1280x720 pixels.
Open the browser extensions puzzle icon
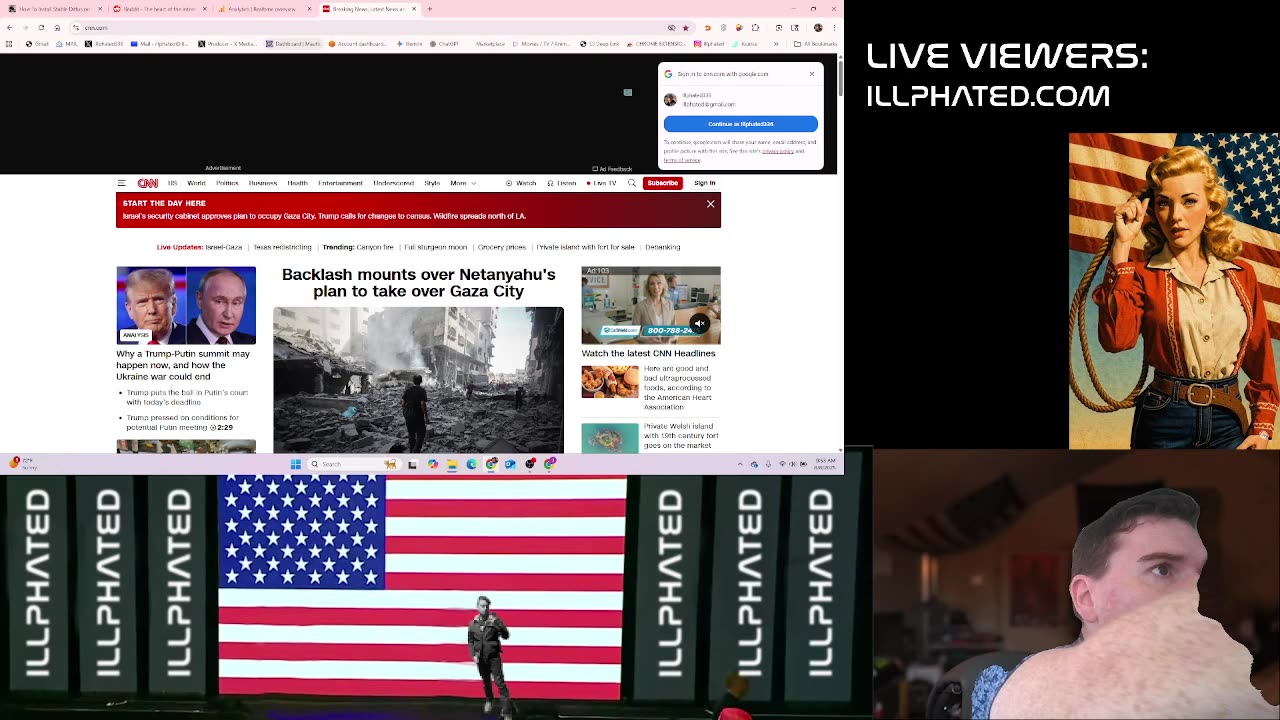(755, 27)
